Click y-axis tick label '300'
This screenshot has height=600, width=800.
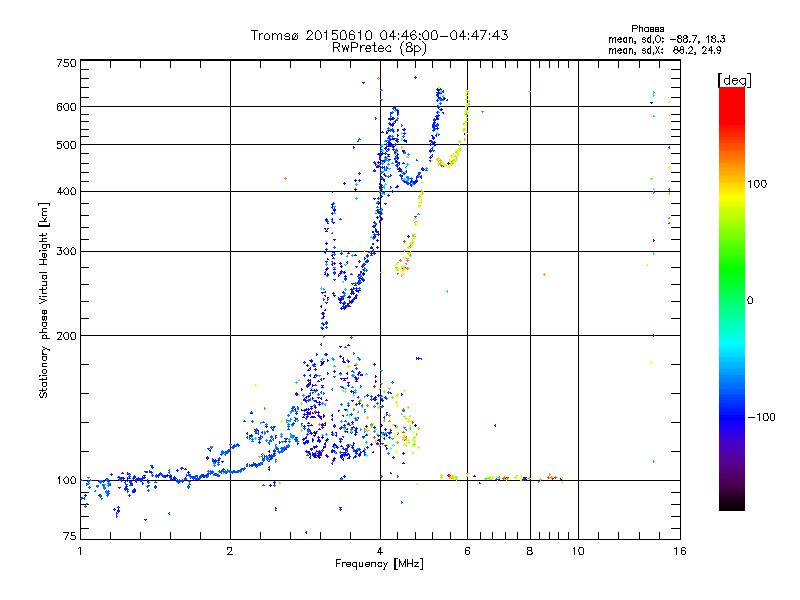[x=66, y=252]
